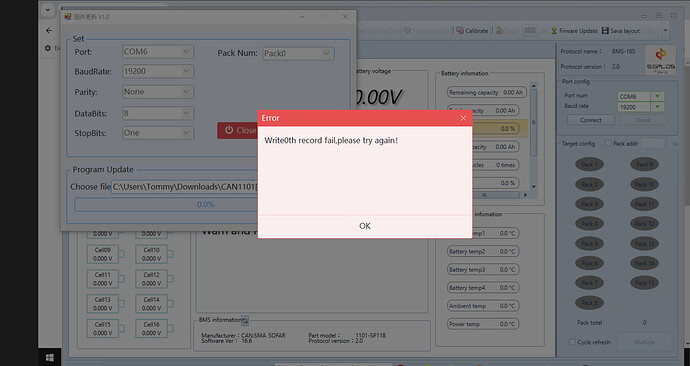This screenshot has height=366, width=690.
Task: Click the grayed History record toolbar item
Action: coord(426,31)
